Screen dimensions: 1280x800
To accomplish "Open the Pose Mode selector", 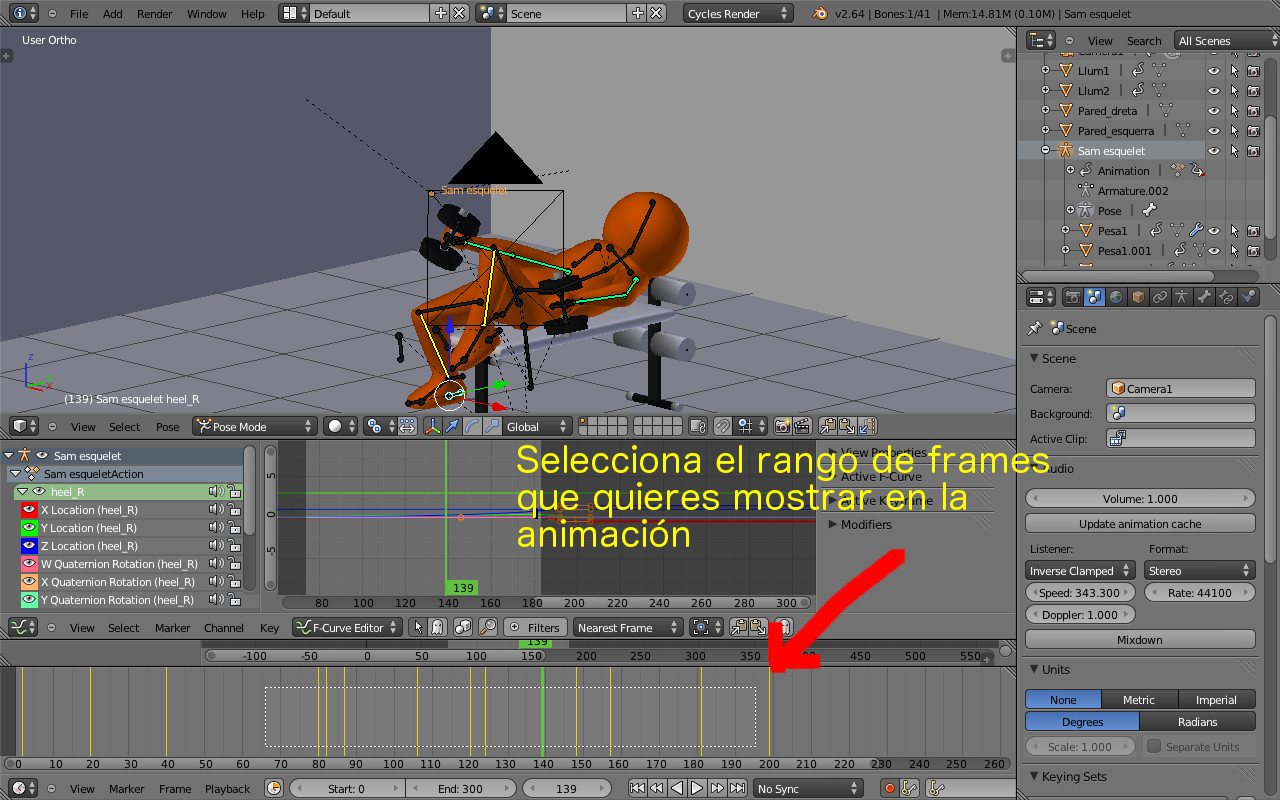I will coord(255,426).
